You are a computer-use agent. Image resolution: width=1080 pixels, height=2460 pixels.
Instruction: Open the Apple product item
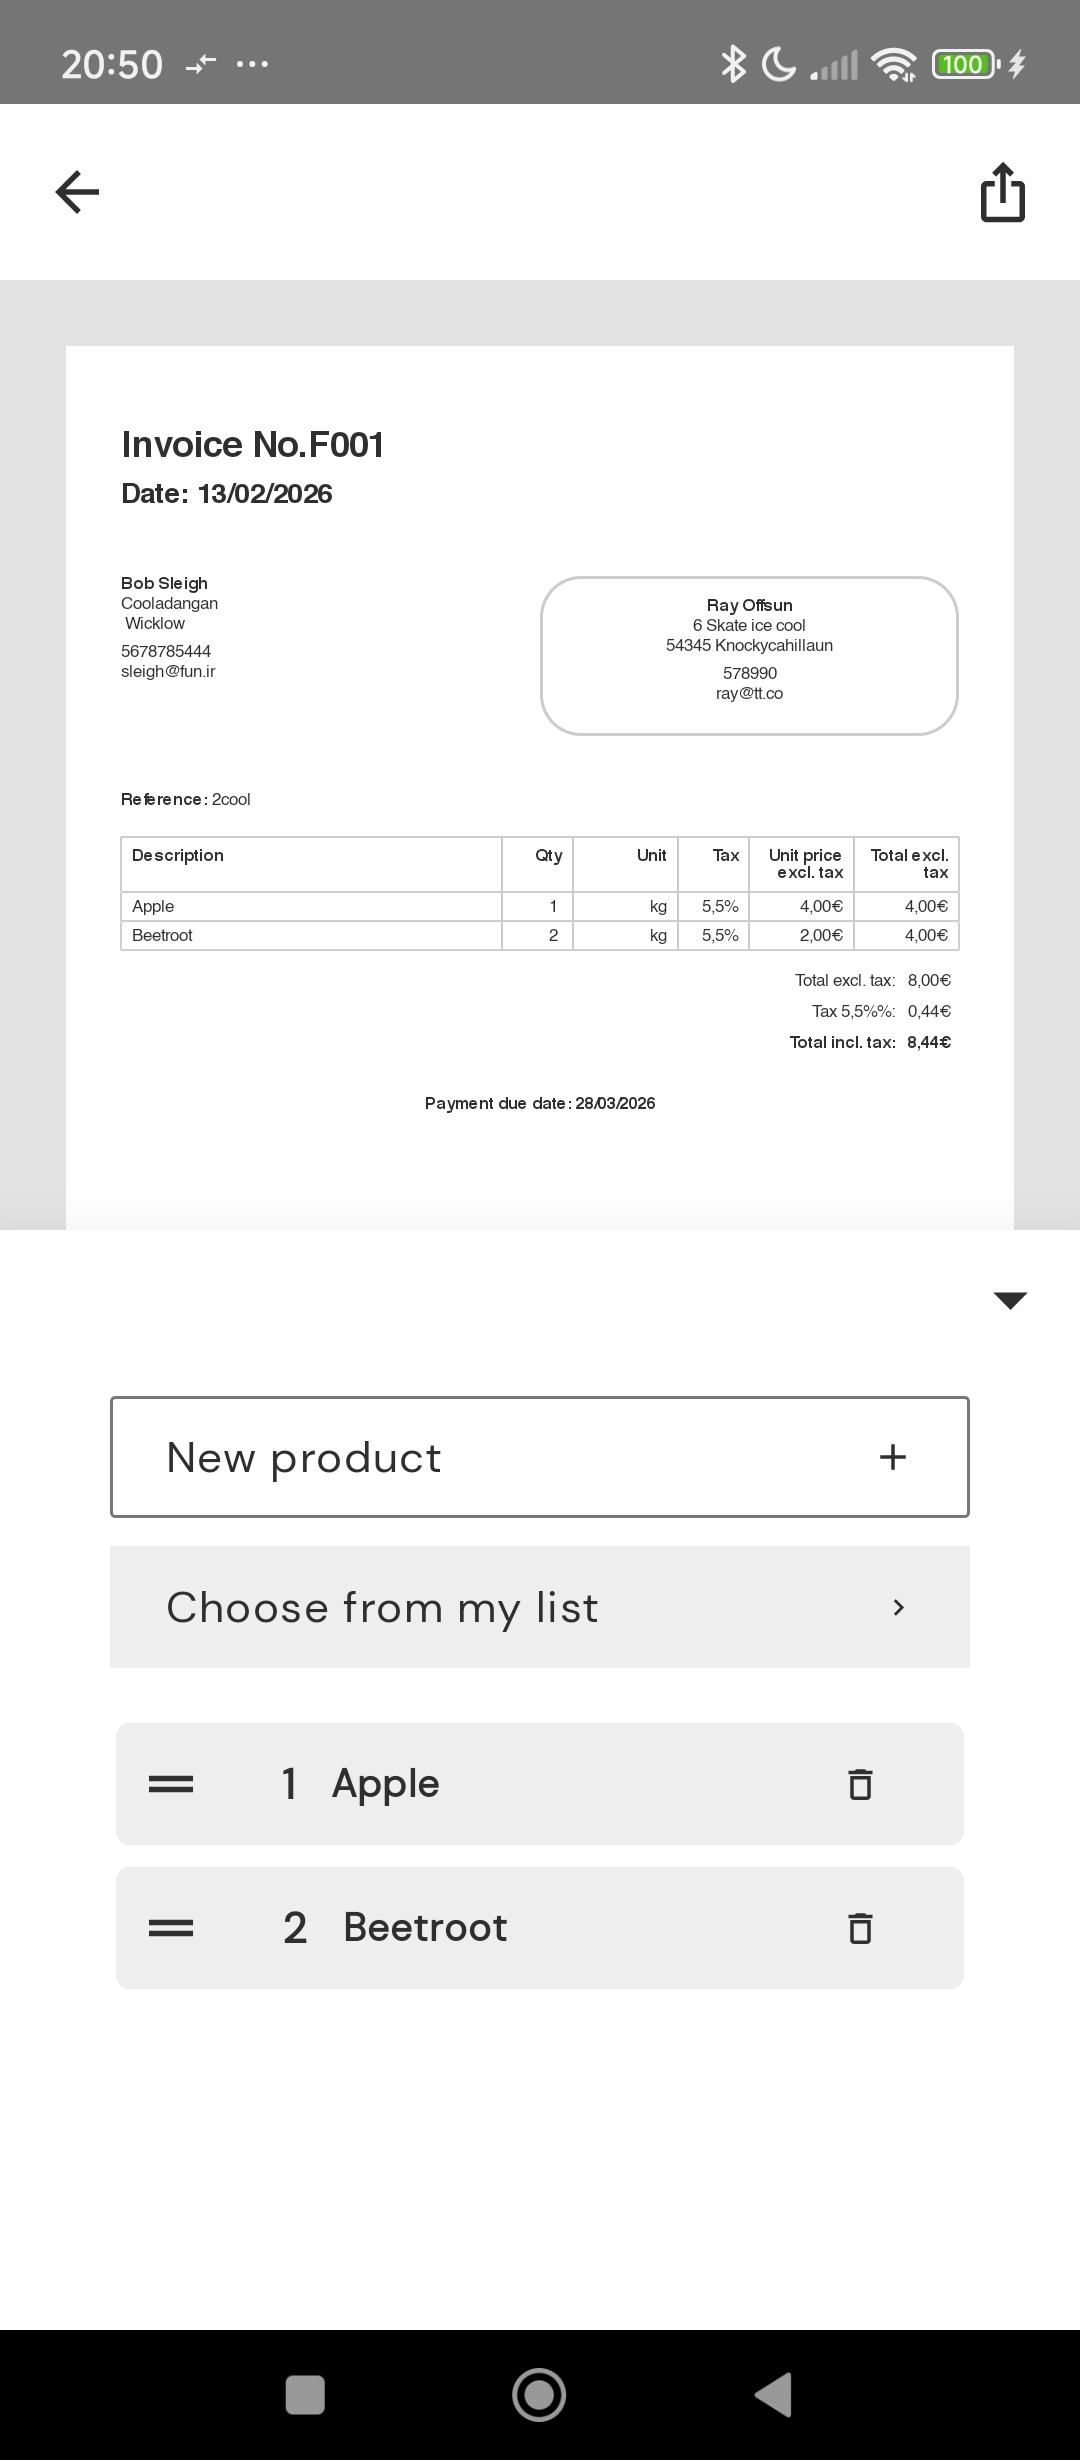coord(500,1784)
